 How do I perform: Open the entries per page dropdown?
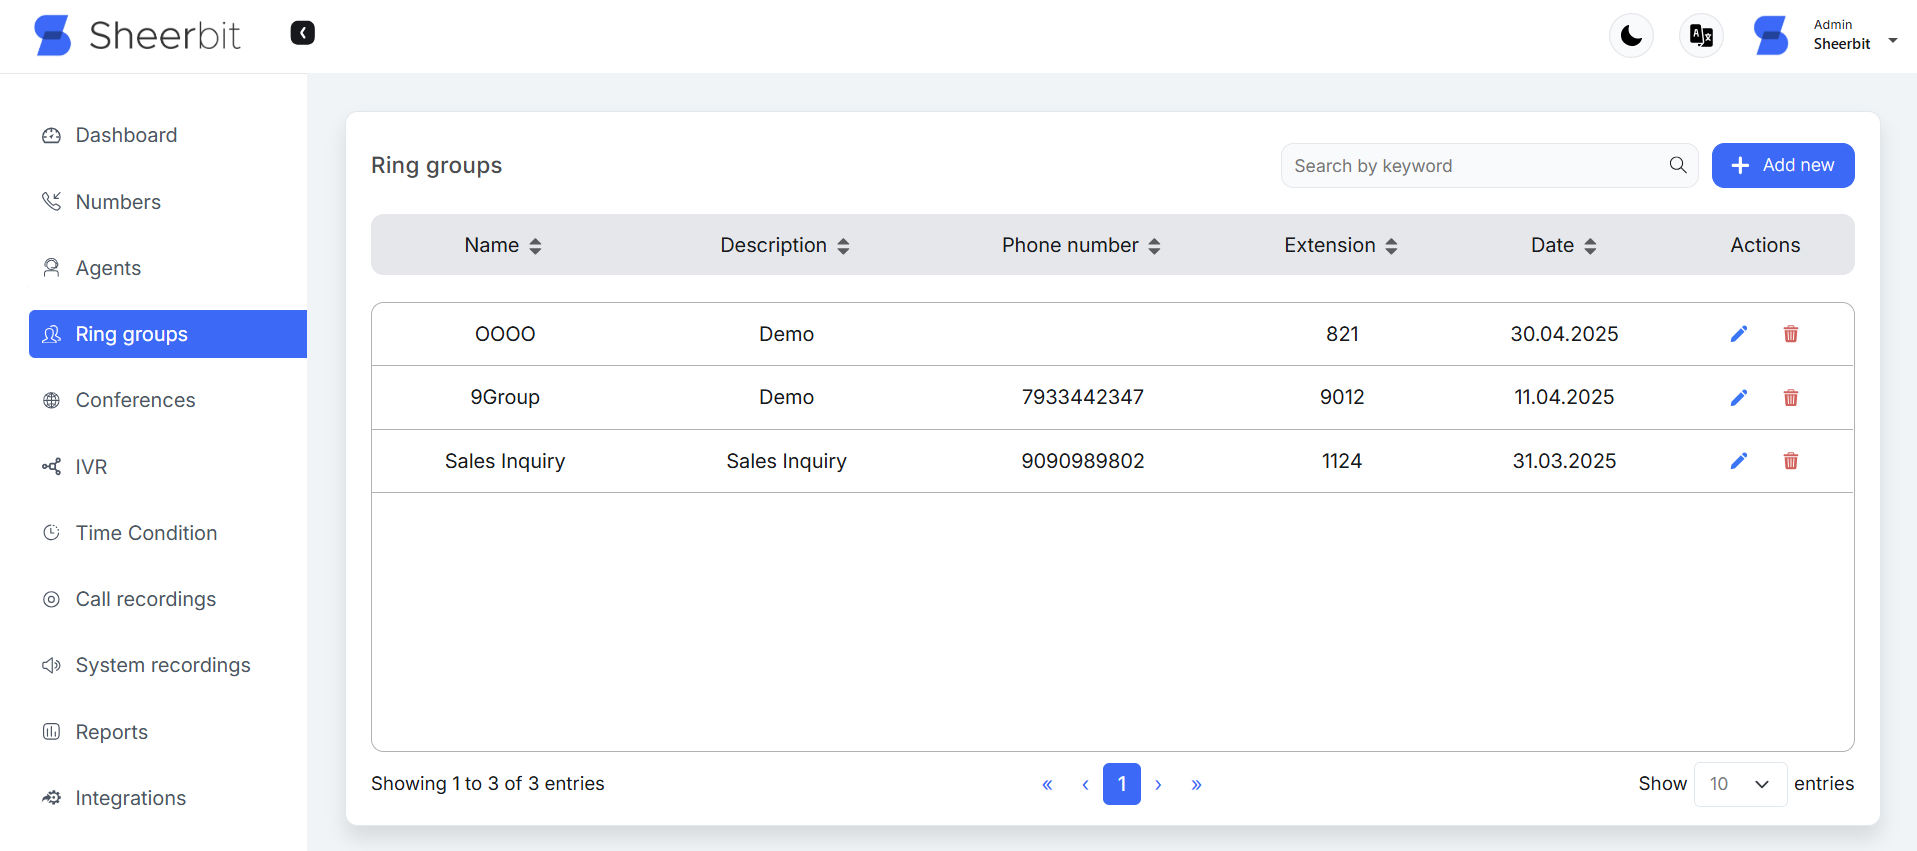[x=1739, y=784]
